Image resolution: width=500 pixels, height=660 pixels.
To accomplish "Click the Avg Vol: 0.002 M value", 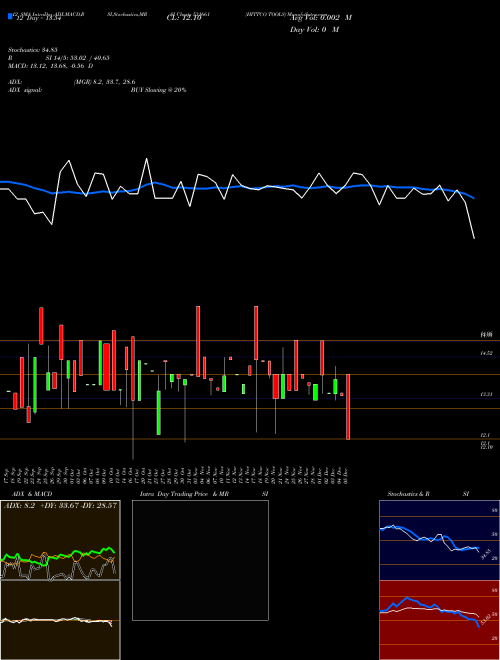I will tap(321, 18).
